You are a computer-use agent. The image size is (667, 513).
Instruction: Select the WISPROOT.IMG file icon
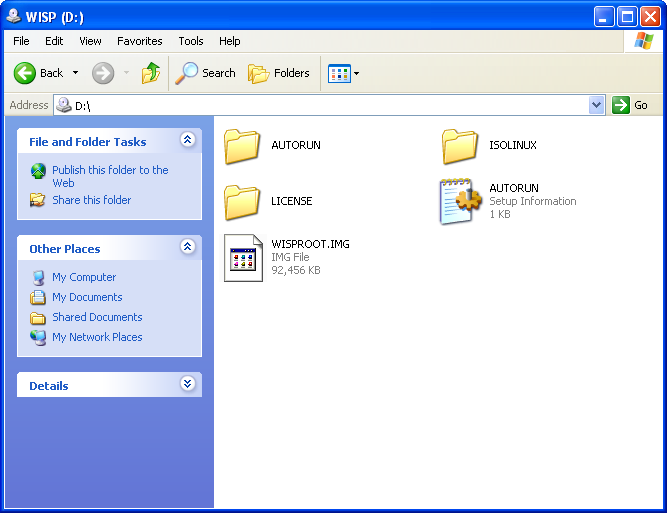(x=243, y=258)
